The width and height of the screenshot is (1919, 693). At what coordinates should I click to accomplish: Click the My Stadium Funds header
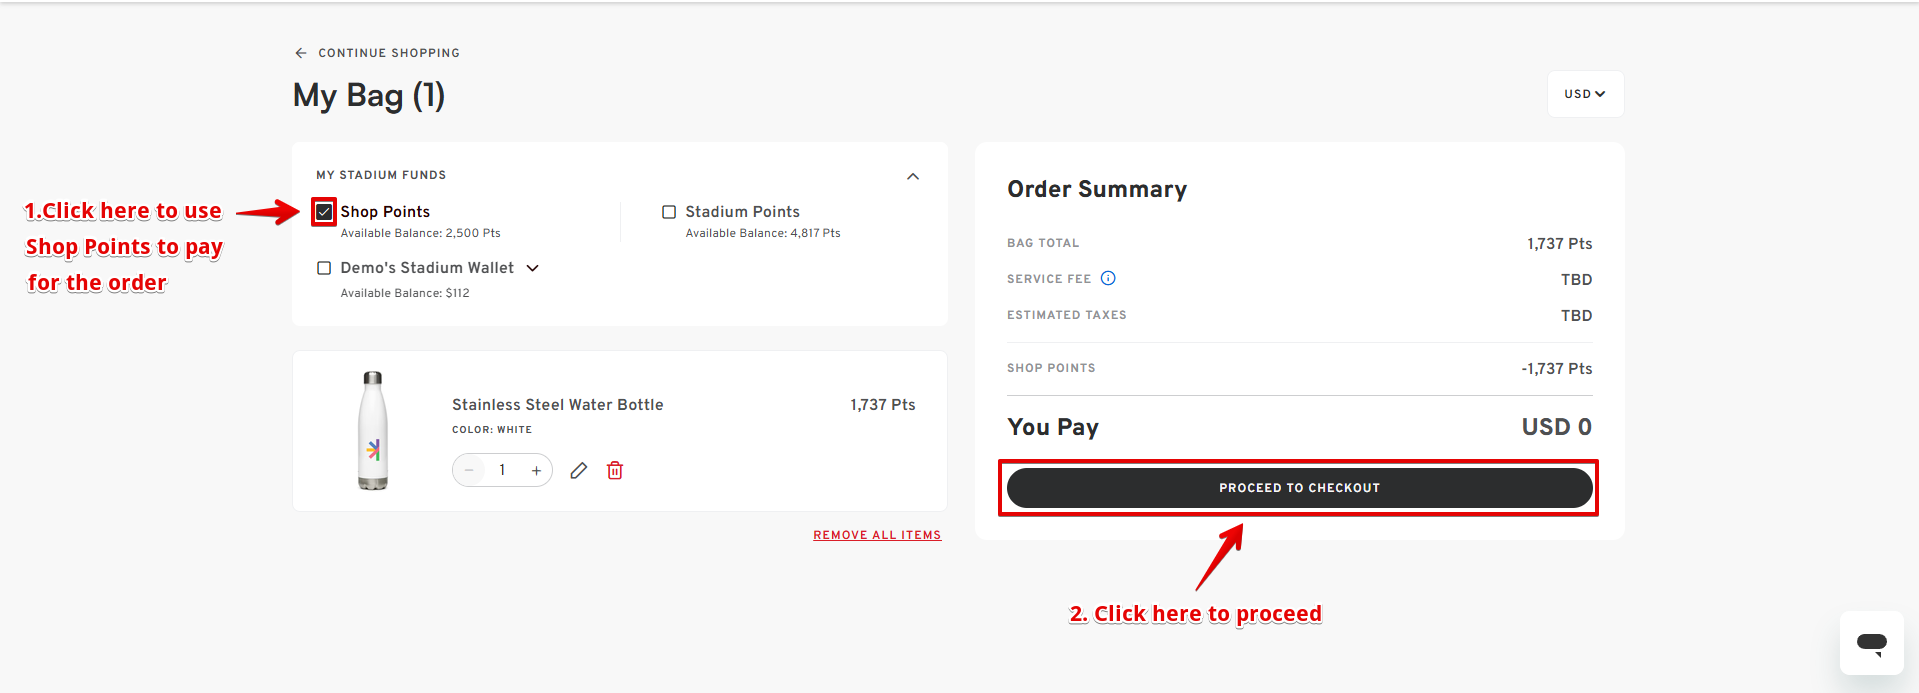click(x=381, y=175)
